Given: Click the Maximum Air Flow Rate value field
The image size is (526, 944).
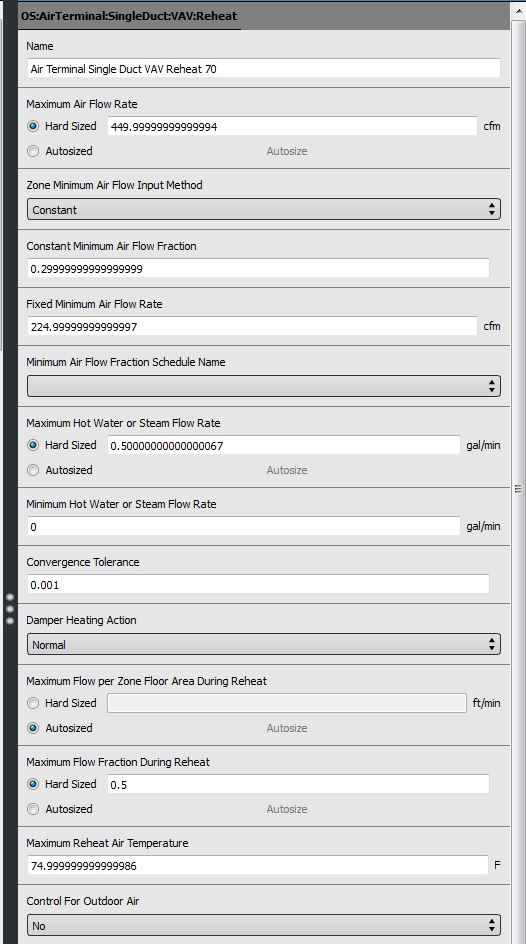Looking at the screenshot, I should (292, 126).
